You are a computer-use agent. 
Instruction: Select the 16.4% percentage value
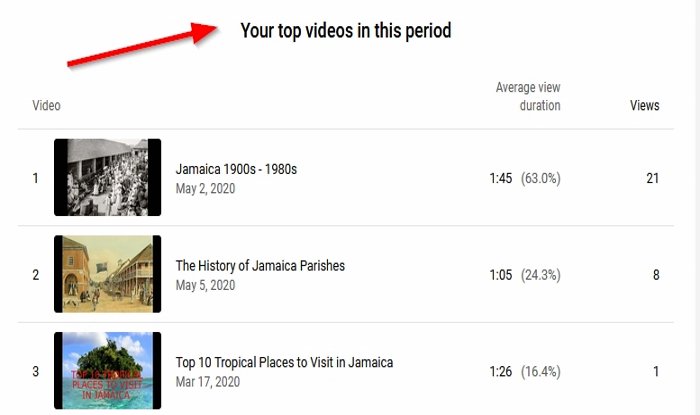(541, 371)
